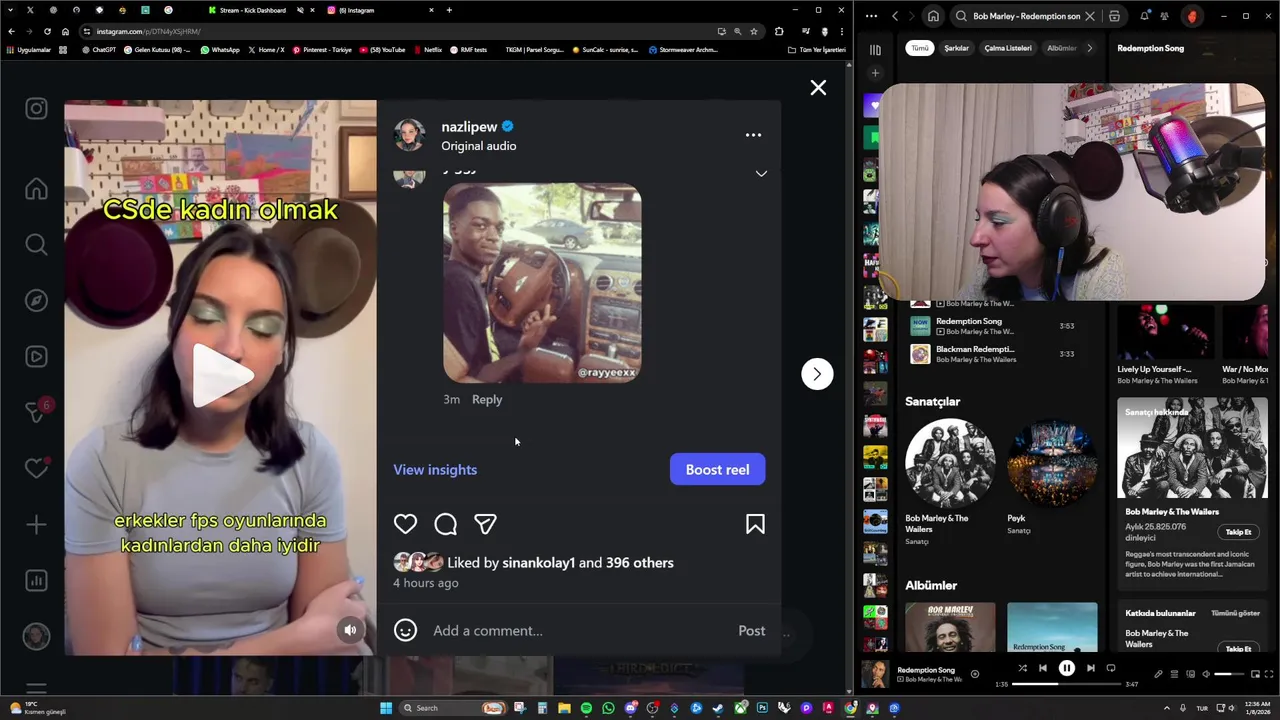Screen dimensions: 1280x720
Task: Open Instagram notifications heart in sidebar
Action: [x=36, y=468]
